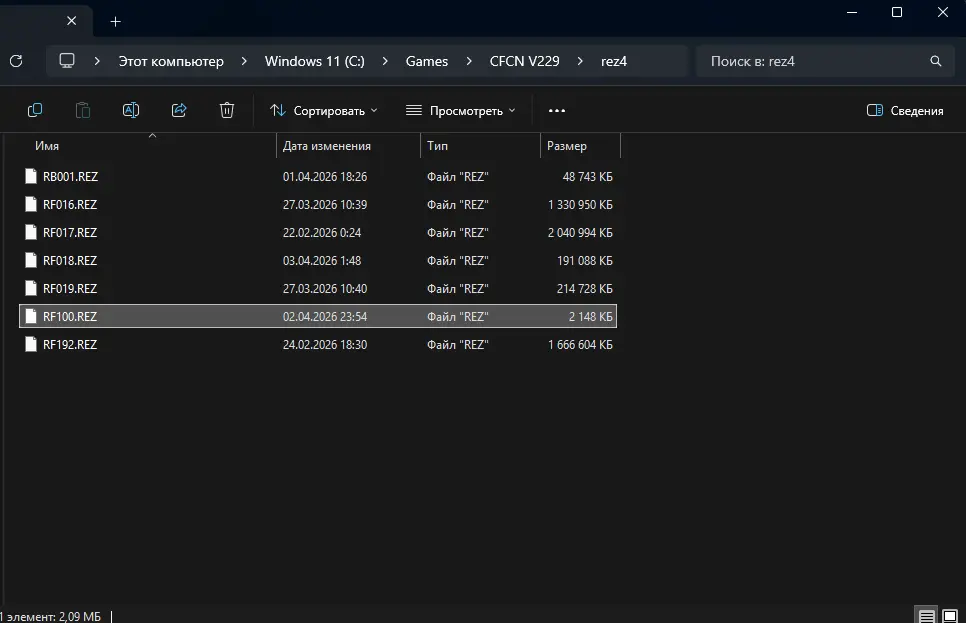
Task: Click date 03.04.2026 1:48
Action: click(322, 261)
